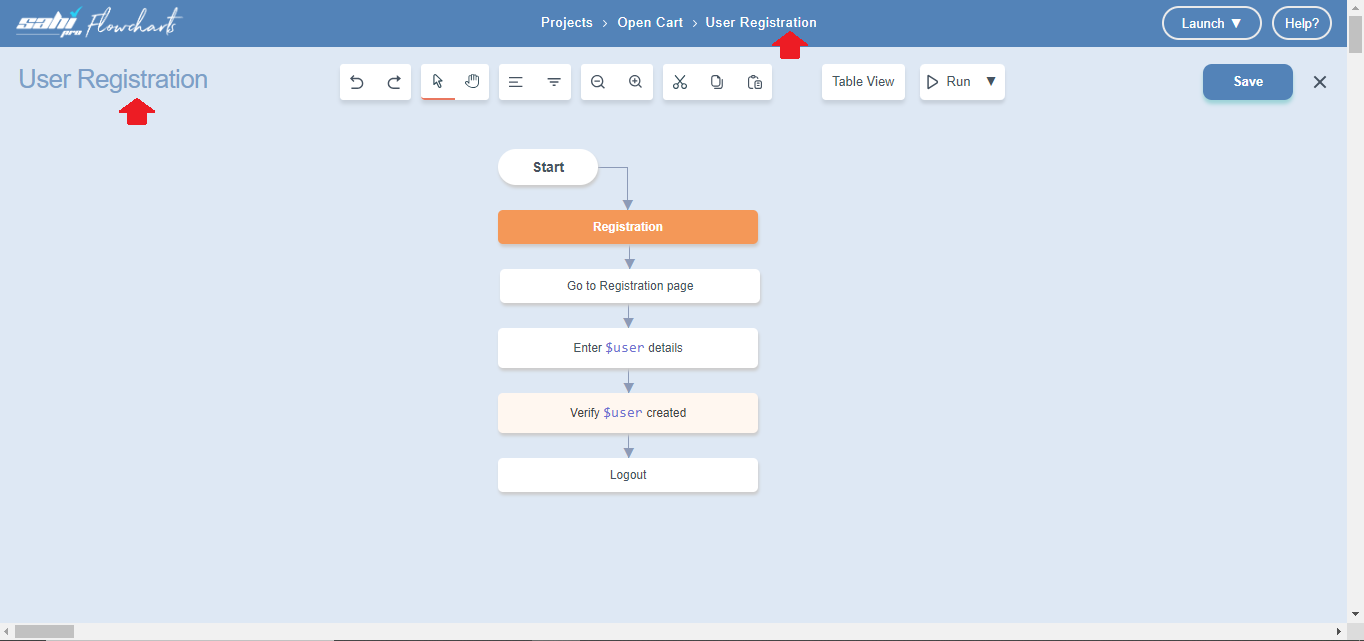Run the flowchart with play button
1364x641 pixels.
(948, 82)
